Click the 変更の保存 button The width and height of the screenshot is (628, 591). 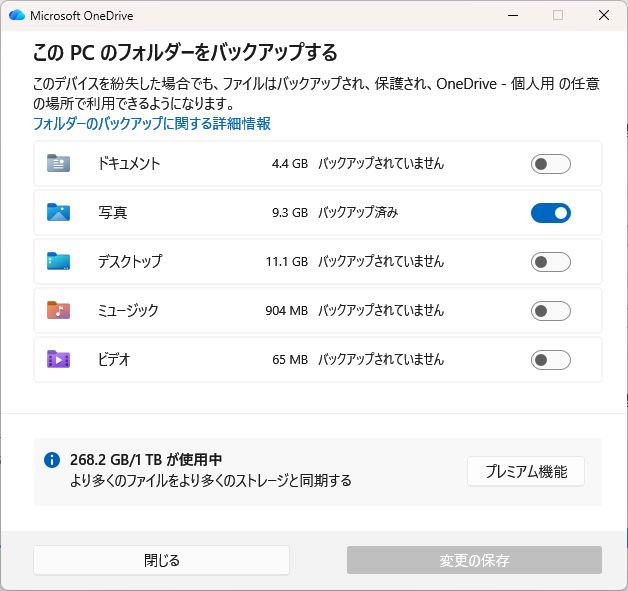point(474,560)
